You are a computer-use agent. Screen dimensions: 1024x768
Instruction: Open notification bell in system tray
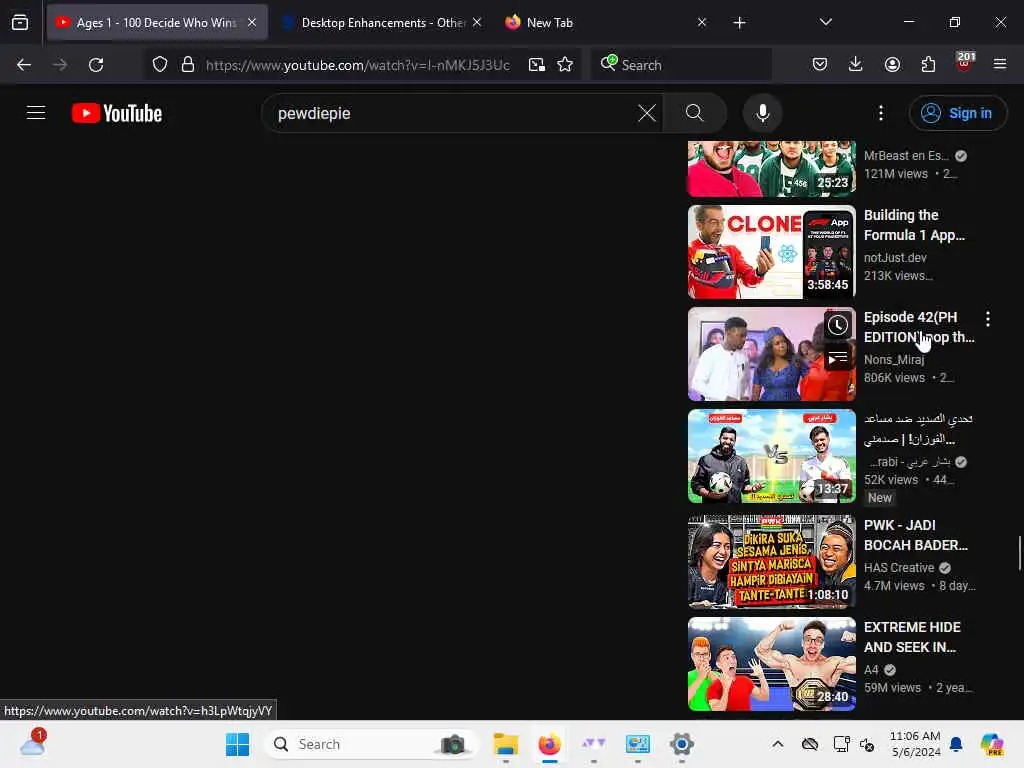[x=956, y=744]
